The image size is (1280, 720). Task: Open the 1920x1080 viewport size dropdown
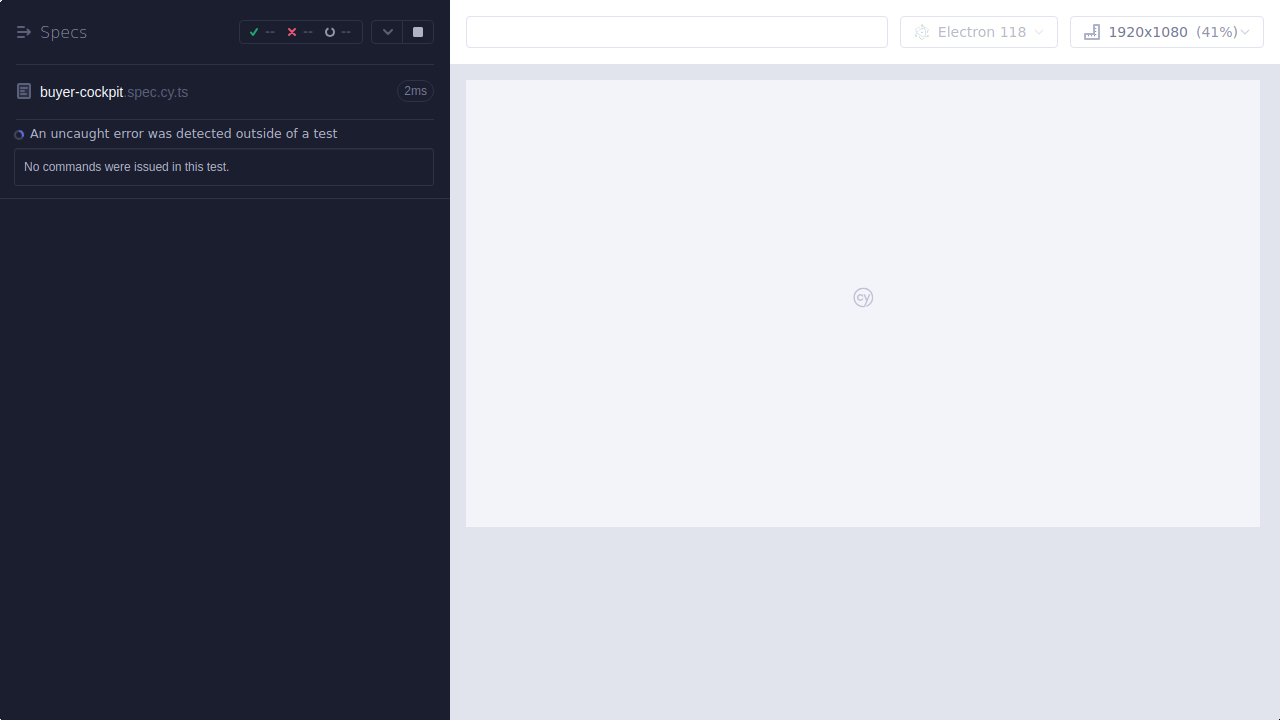coord(1166,31)
